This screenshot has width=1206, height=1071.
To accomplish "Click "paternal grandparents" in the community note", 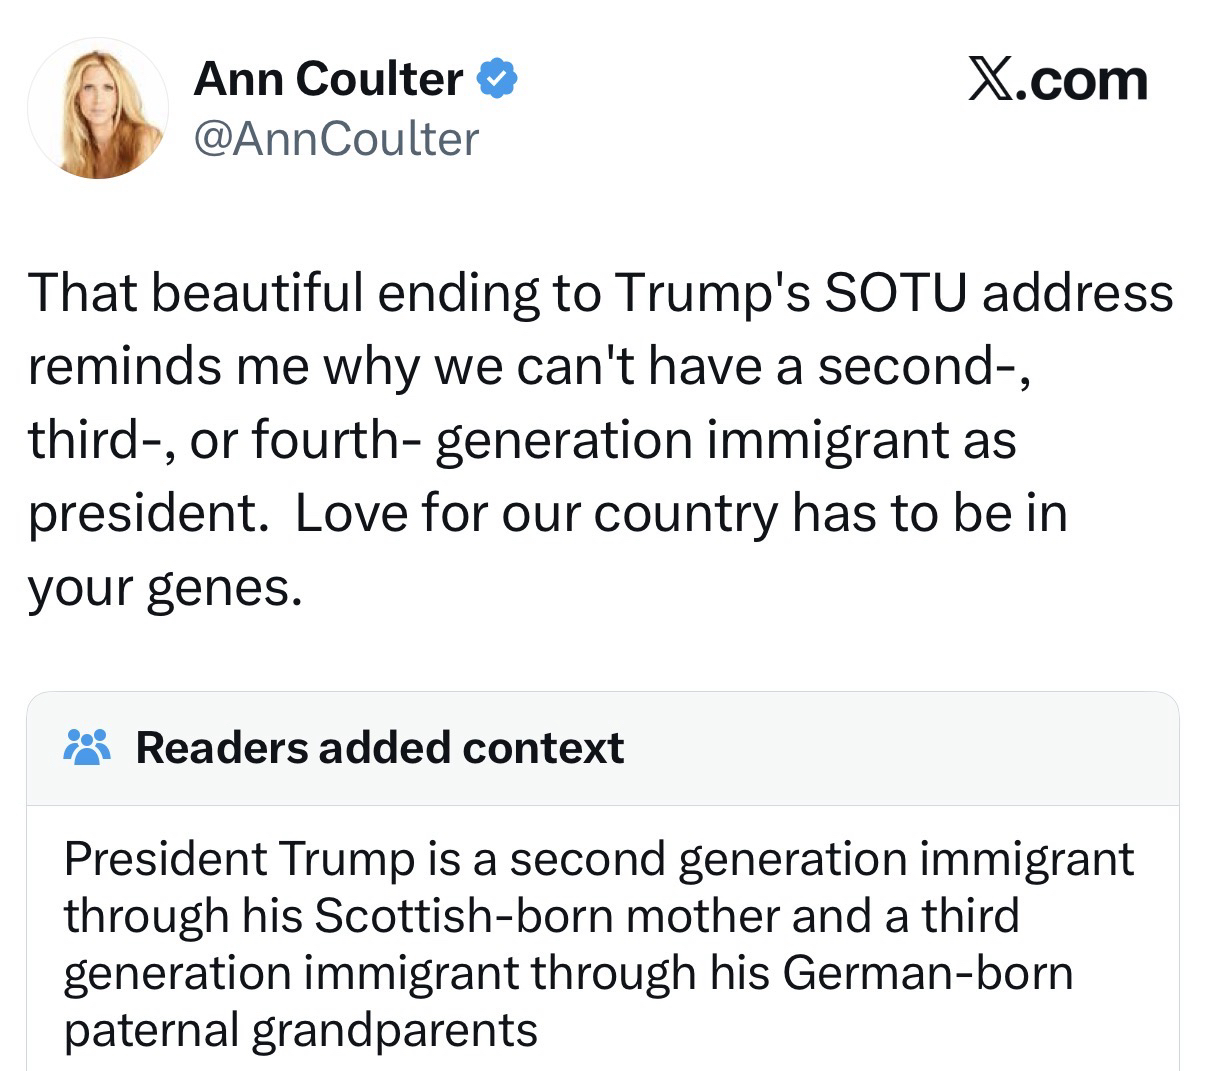I will pos(300,1029).
